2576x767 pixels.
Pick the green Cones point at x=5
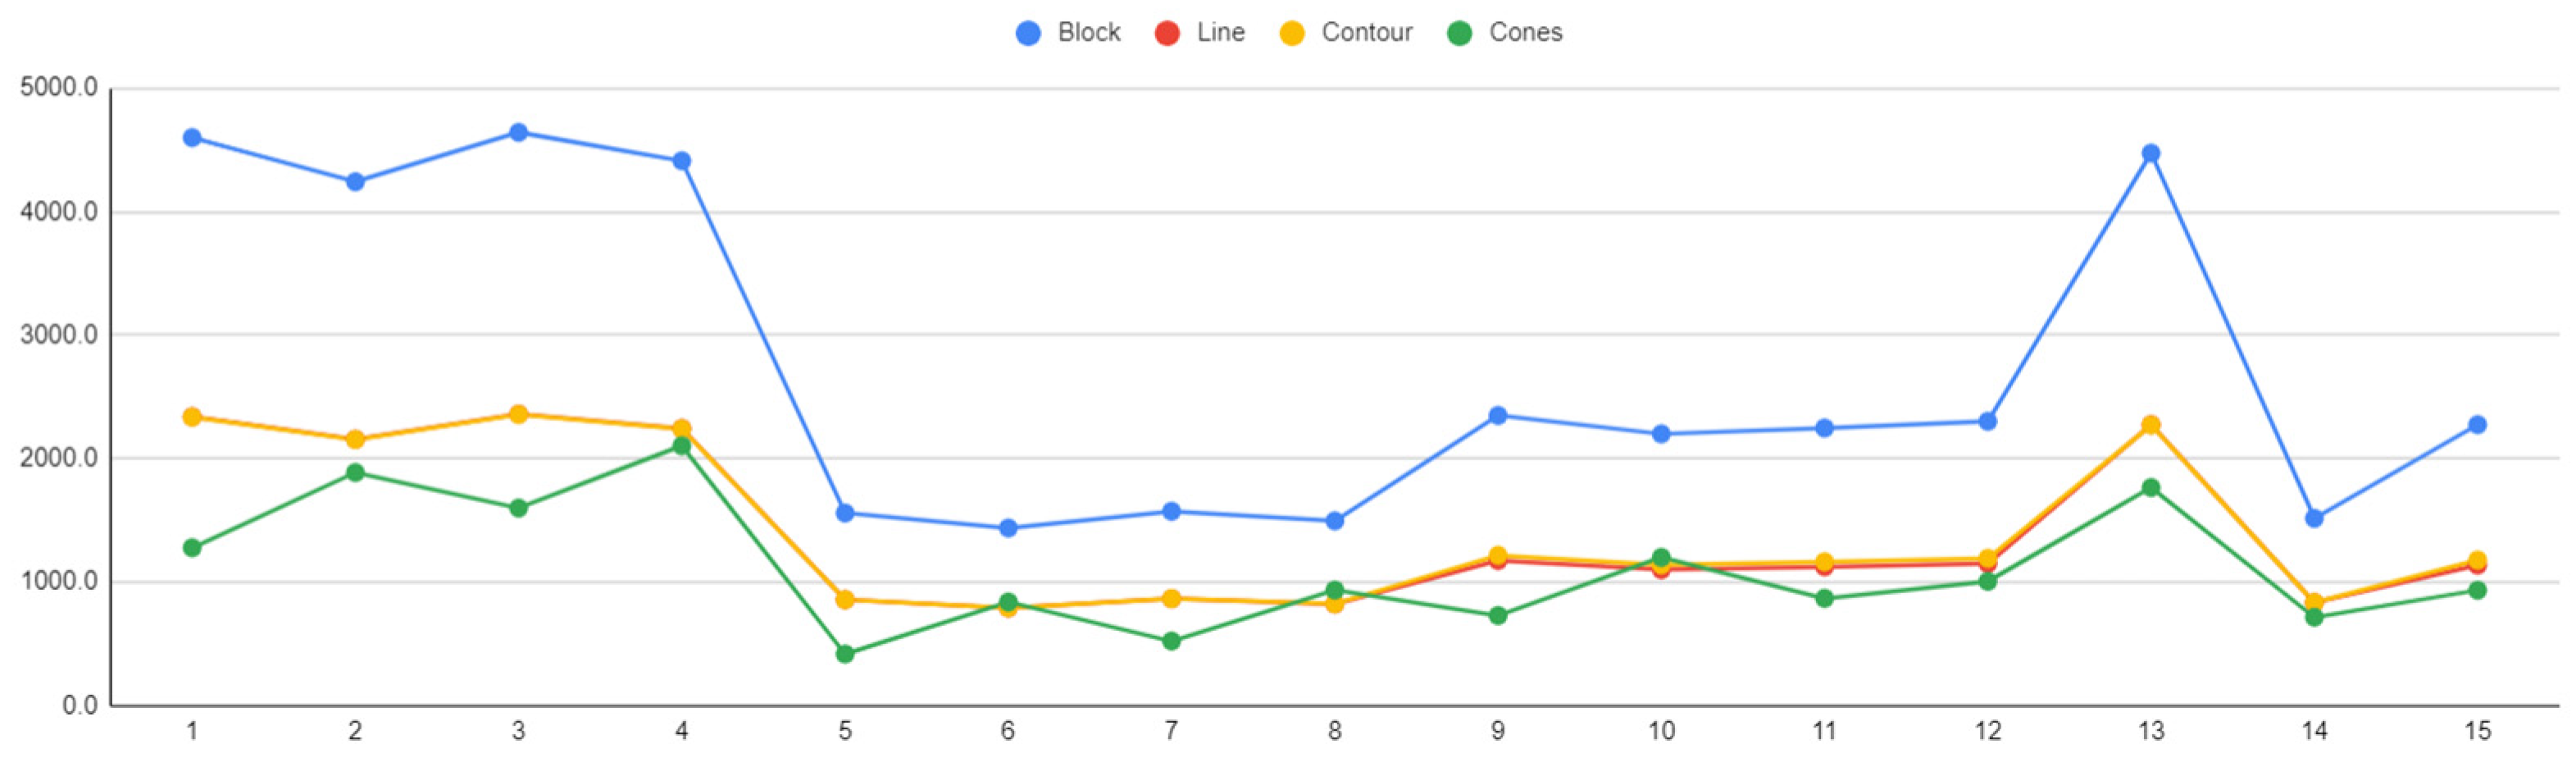pyautogui.click(x=845, y=654)
